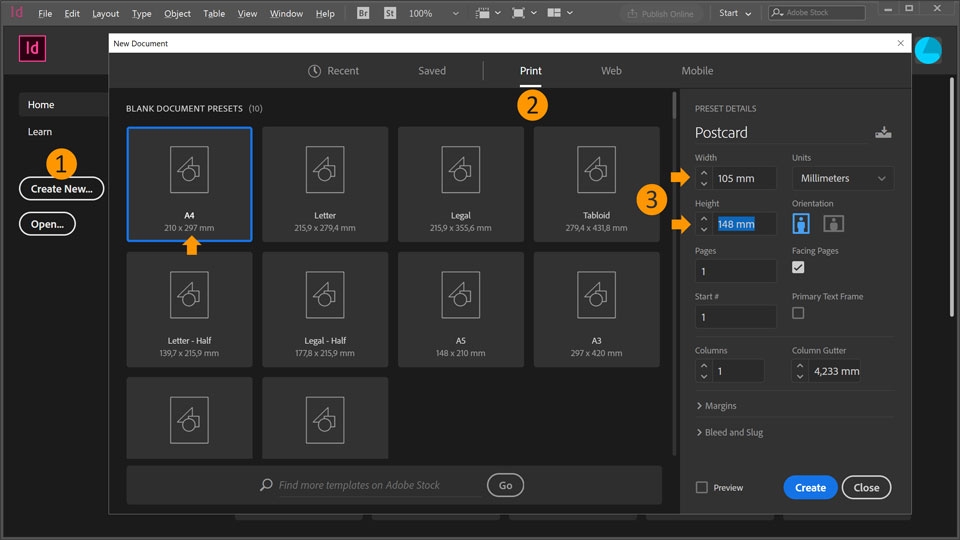Switch to the Web tab
The image size is (960, 540).
click(x=611, y=71)
